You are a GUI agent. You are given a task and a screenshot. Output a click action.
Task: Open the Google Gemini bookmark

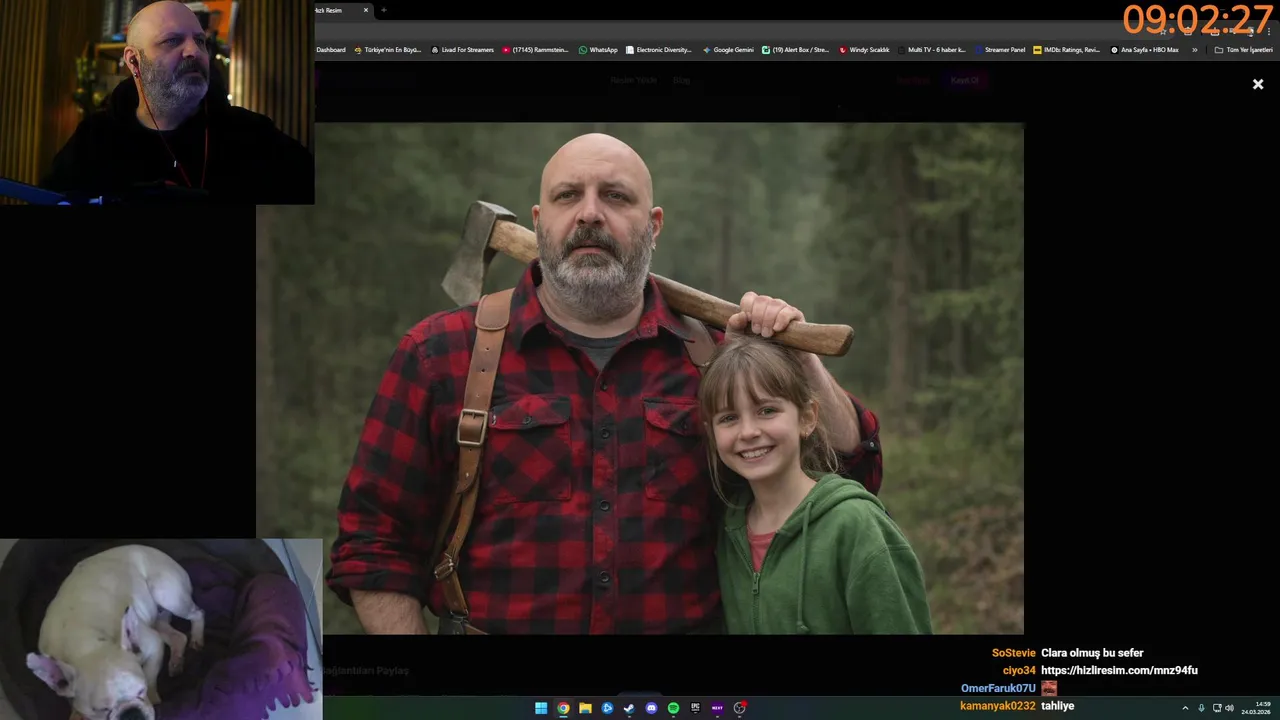pyautogui.click(x=728, y=50)
